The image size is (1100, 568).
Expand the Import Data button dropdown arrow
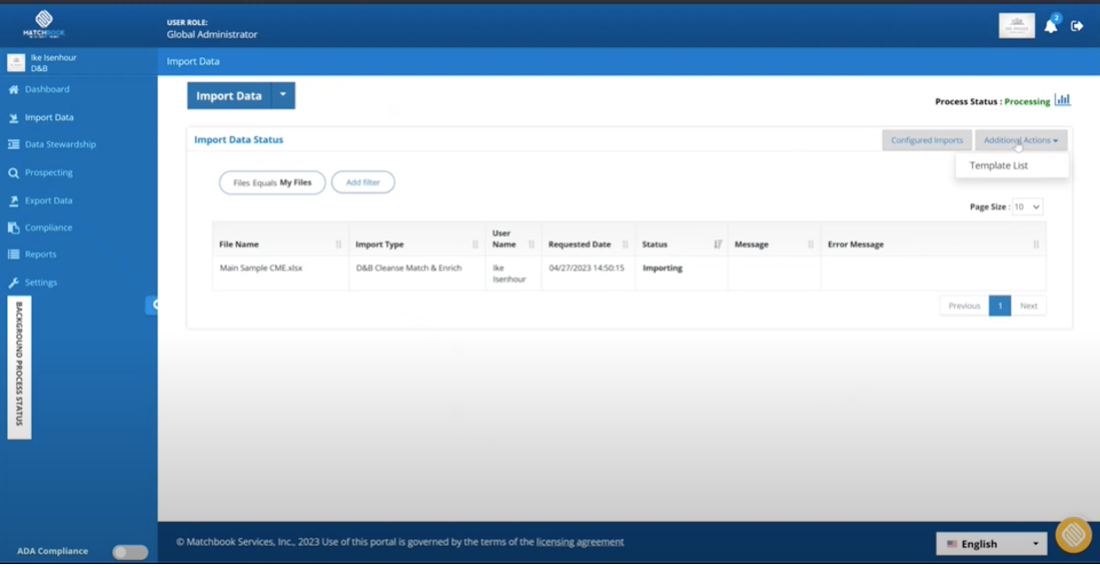coord(283,96)
